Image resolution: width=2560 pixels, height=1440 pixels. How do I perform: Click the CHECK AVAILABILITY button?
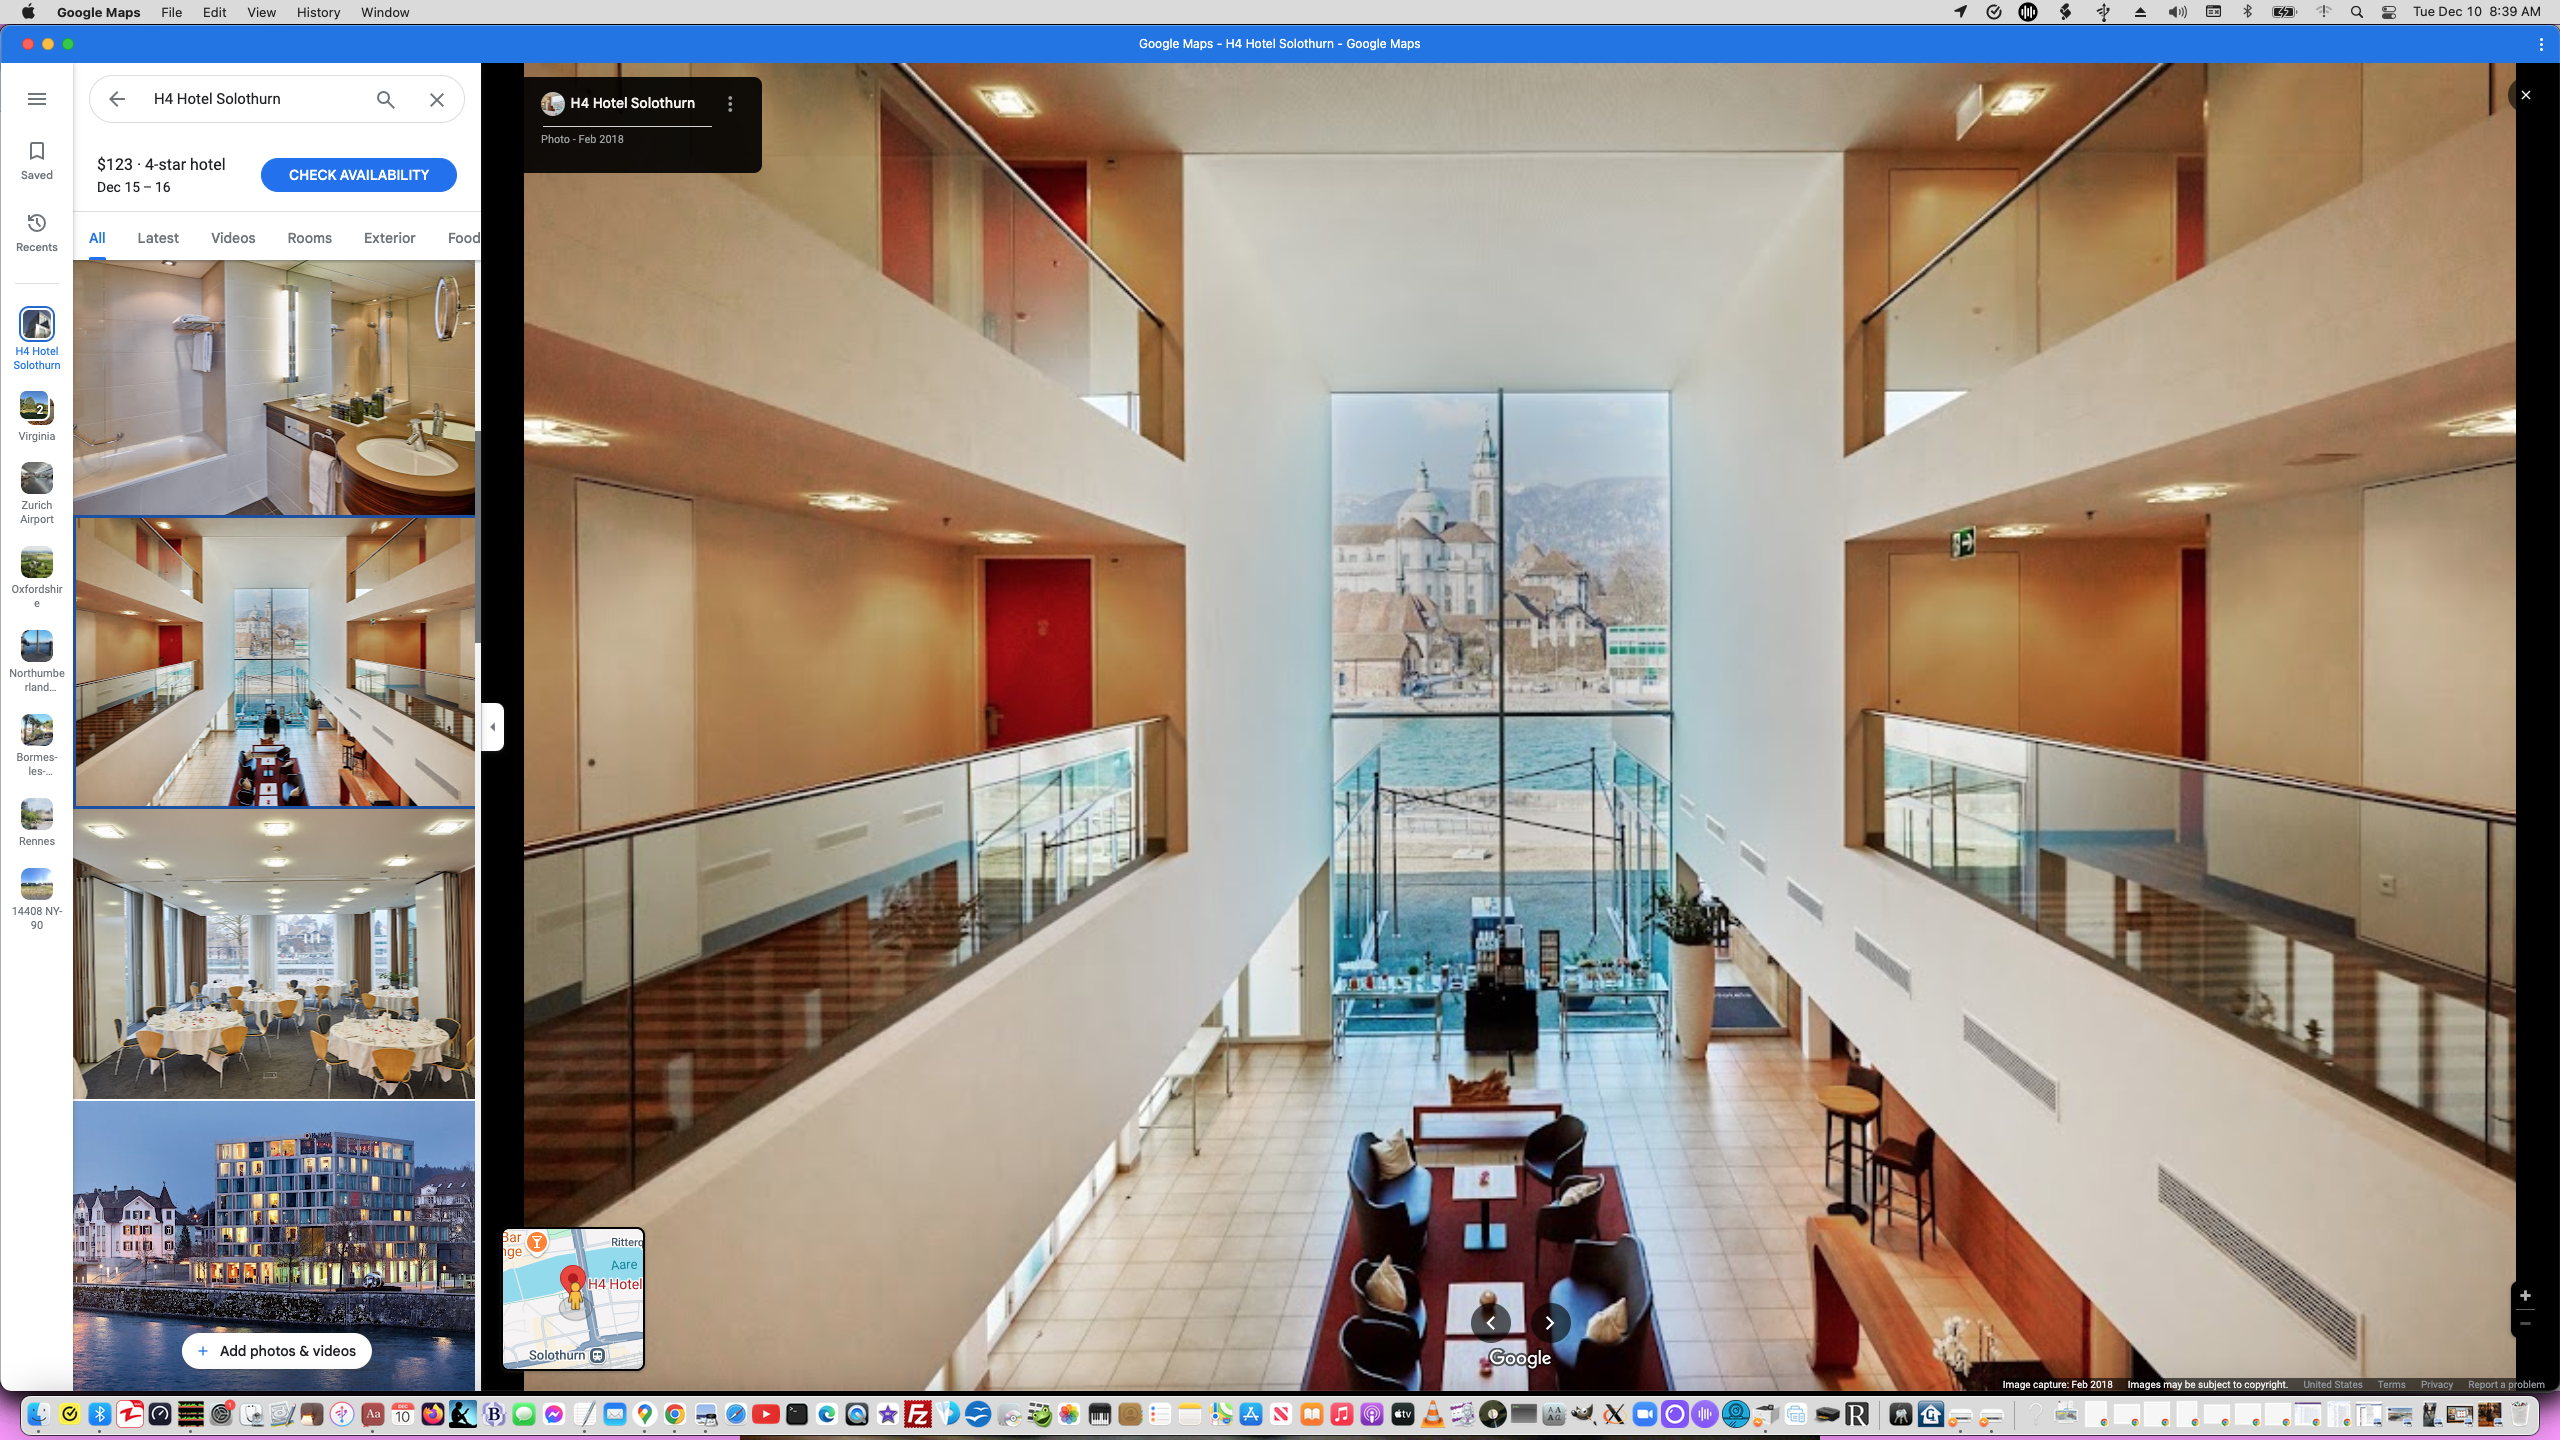click(358, 175)
